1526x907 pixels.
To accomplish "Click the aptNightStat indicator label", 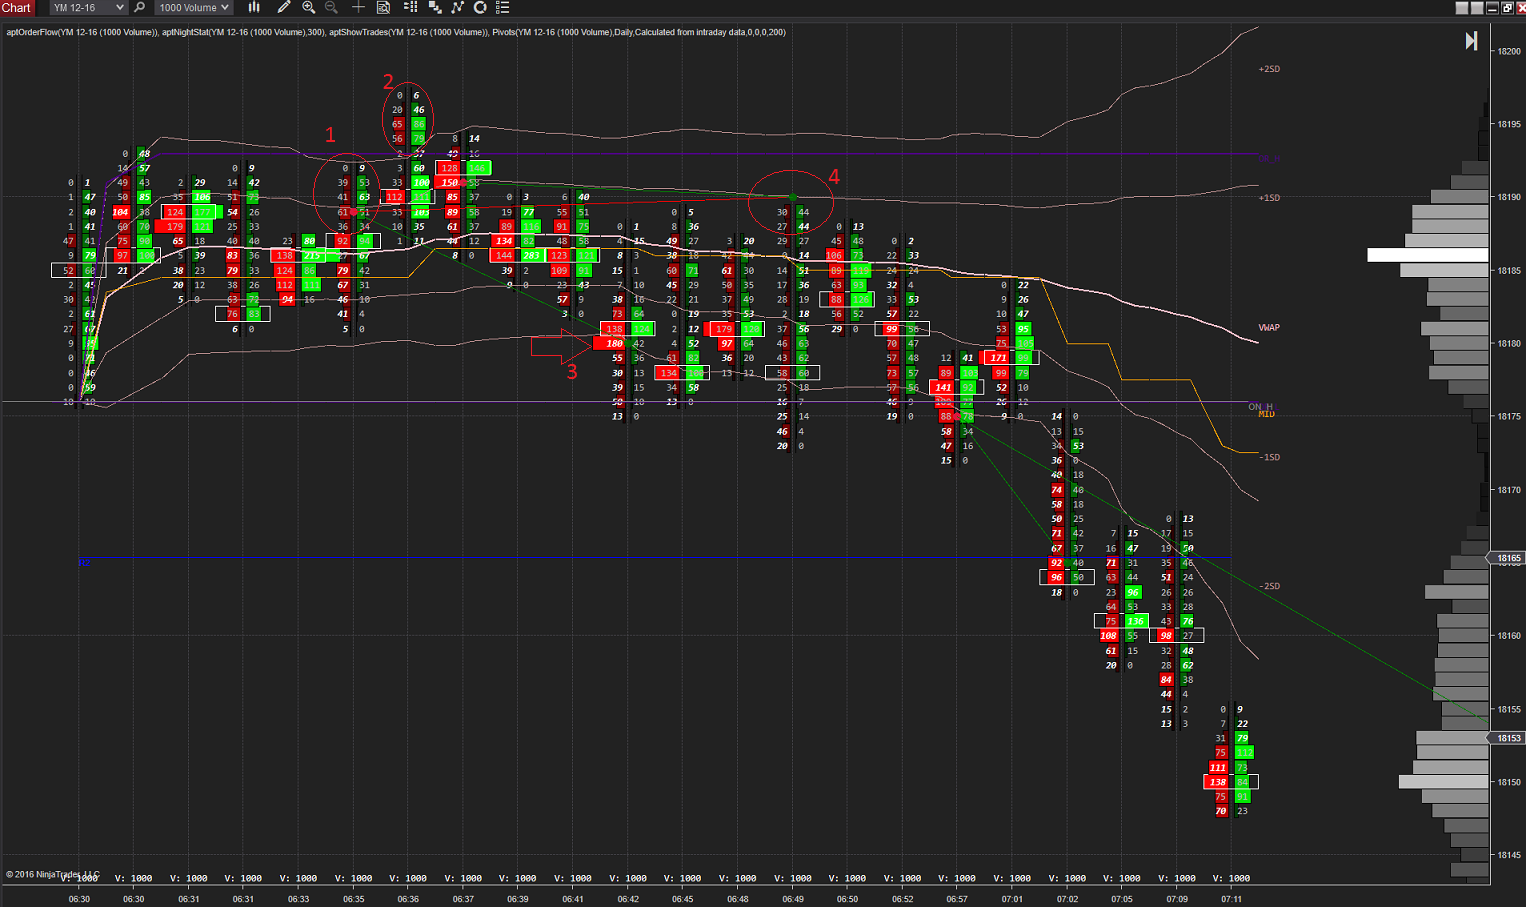I will point(243,32).
